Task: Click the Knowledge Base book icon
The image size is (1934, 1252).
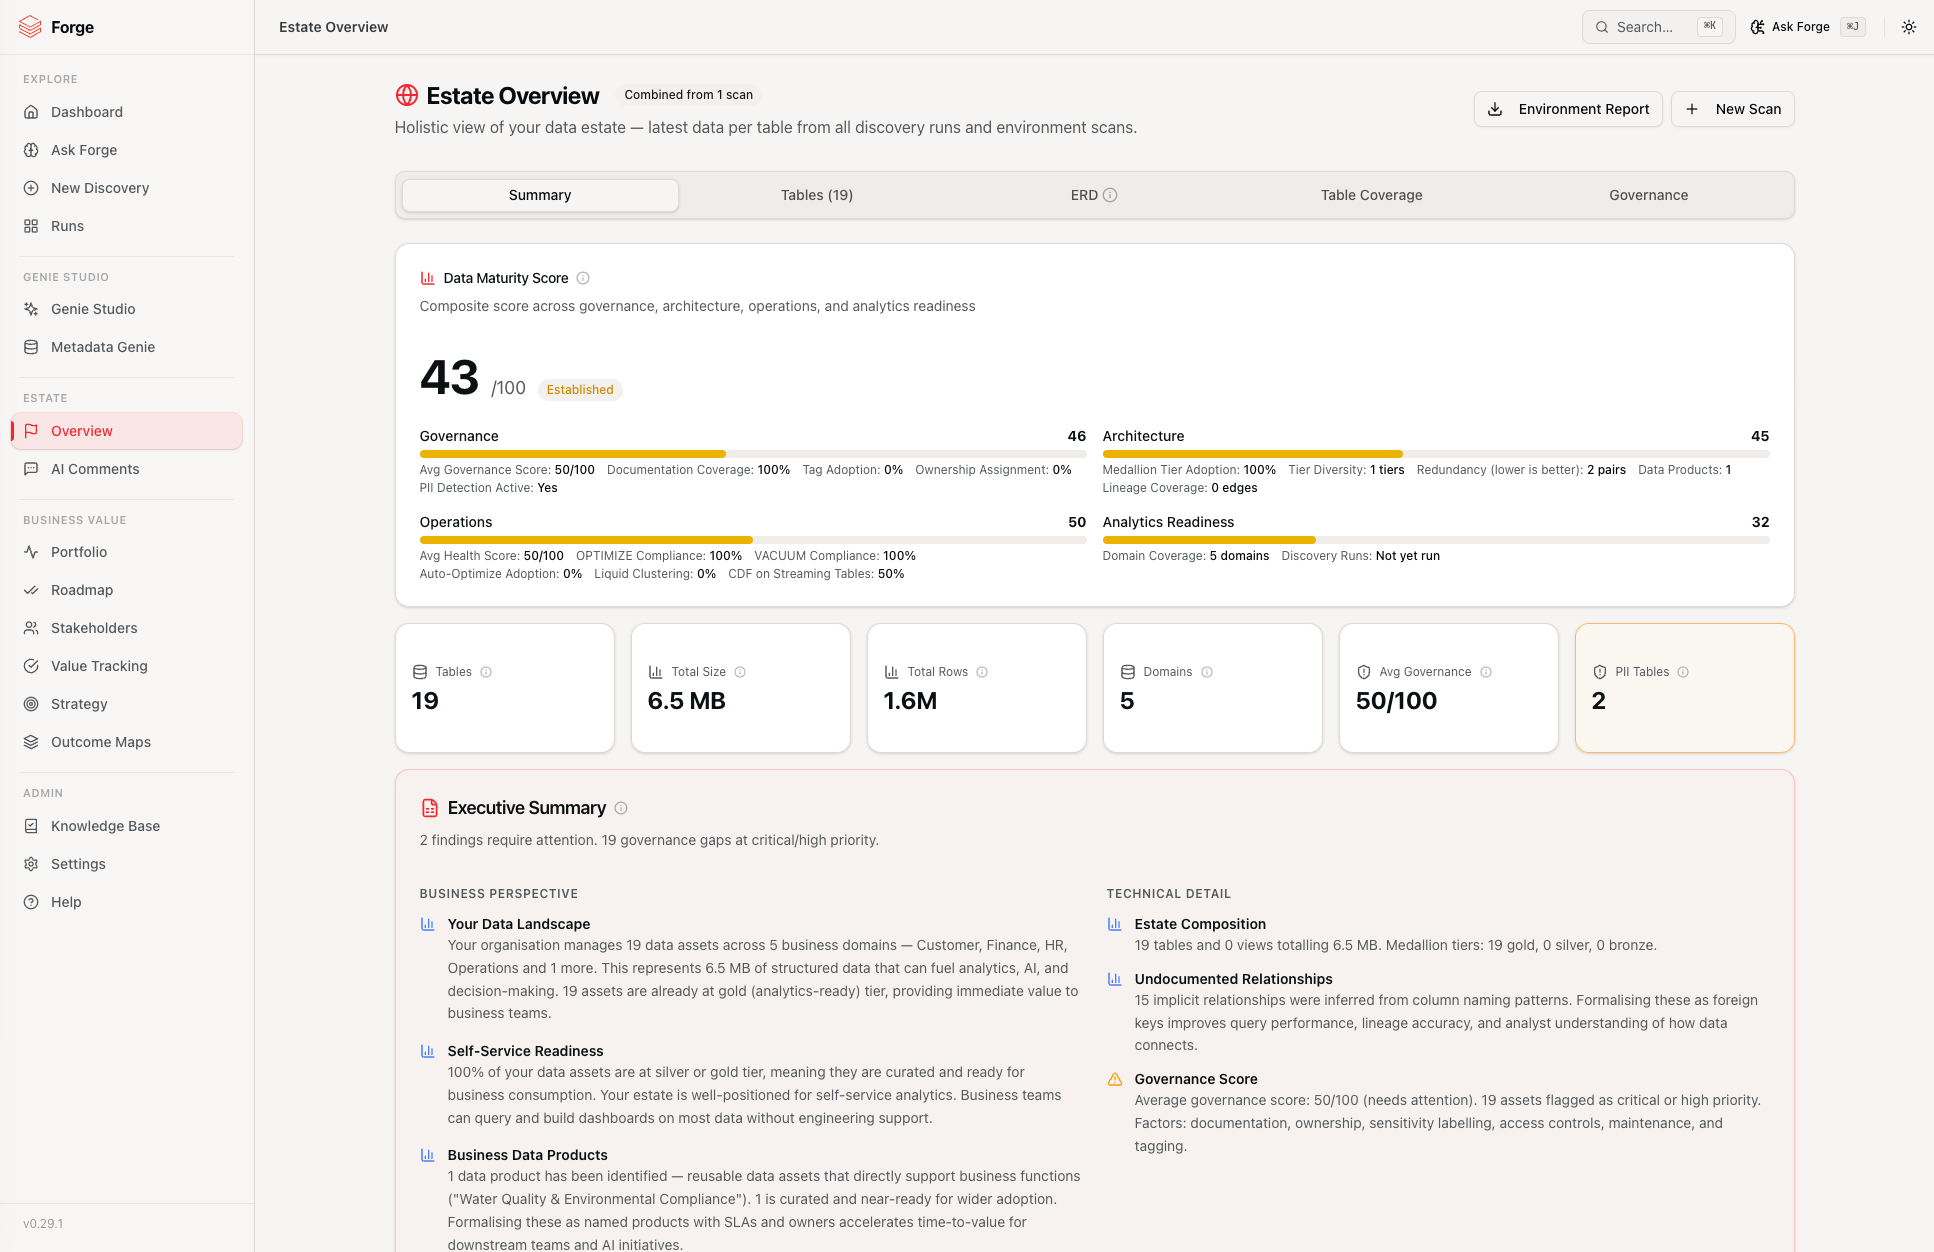Action: tap(31, 826)
